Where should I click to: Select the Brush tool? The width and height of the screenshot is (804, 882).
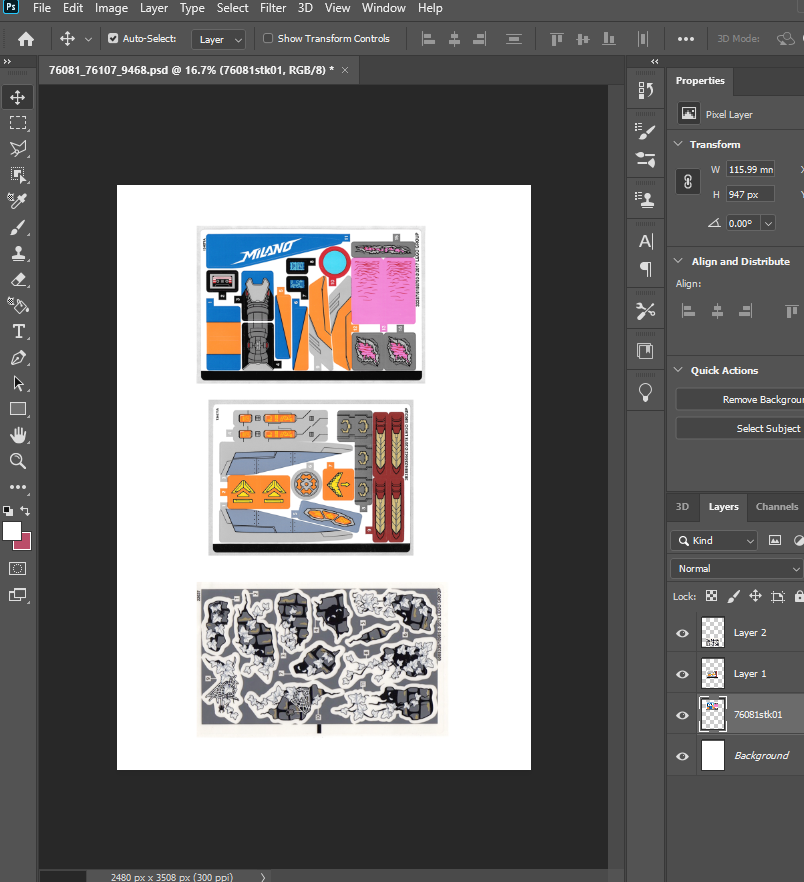[x=17, y=228]
